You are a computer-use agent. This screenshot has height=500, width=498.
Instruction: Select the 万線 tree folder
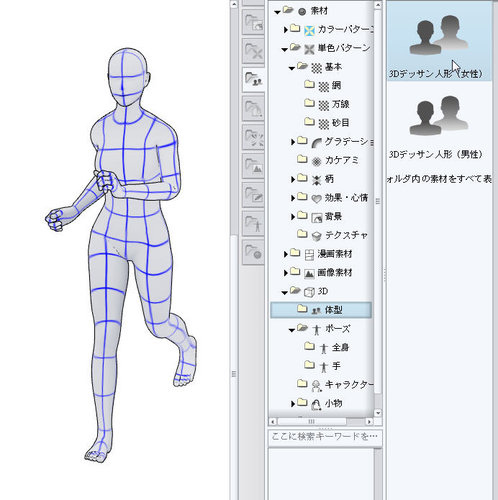click(x=327, y=104)
